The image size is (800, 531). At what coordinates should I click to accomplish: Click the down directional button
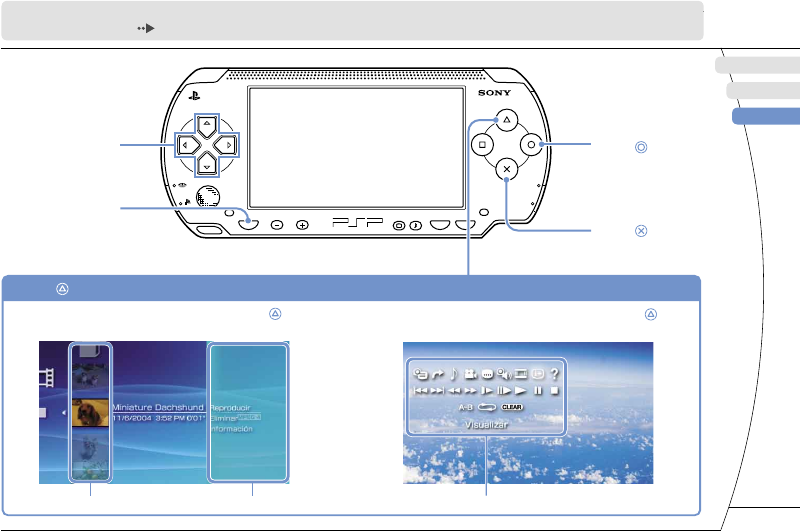point(207,164)
